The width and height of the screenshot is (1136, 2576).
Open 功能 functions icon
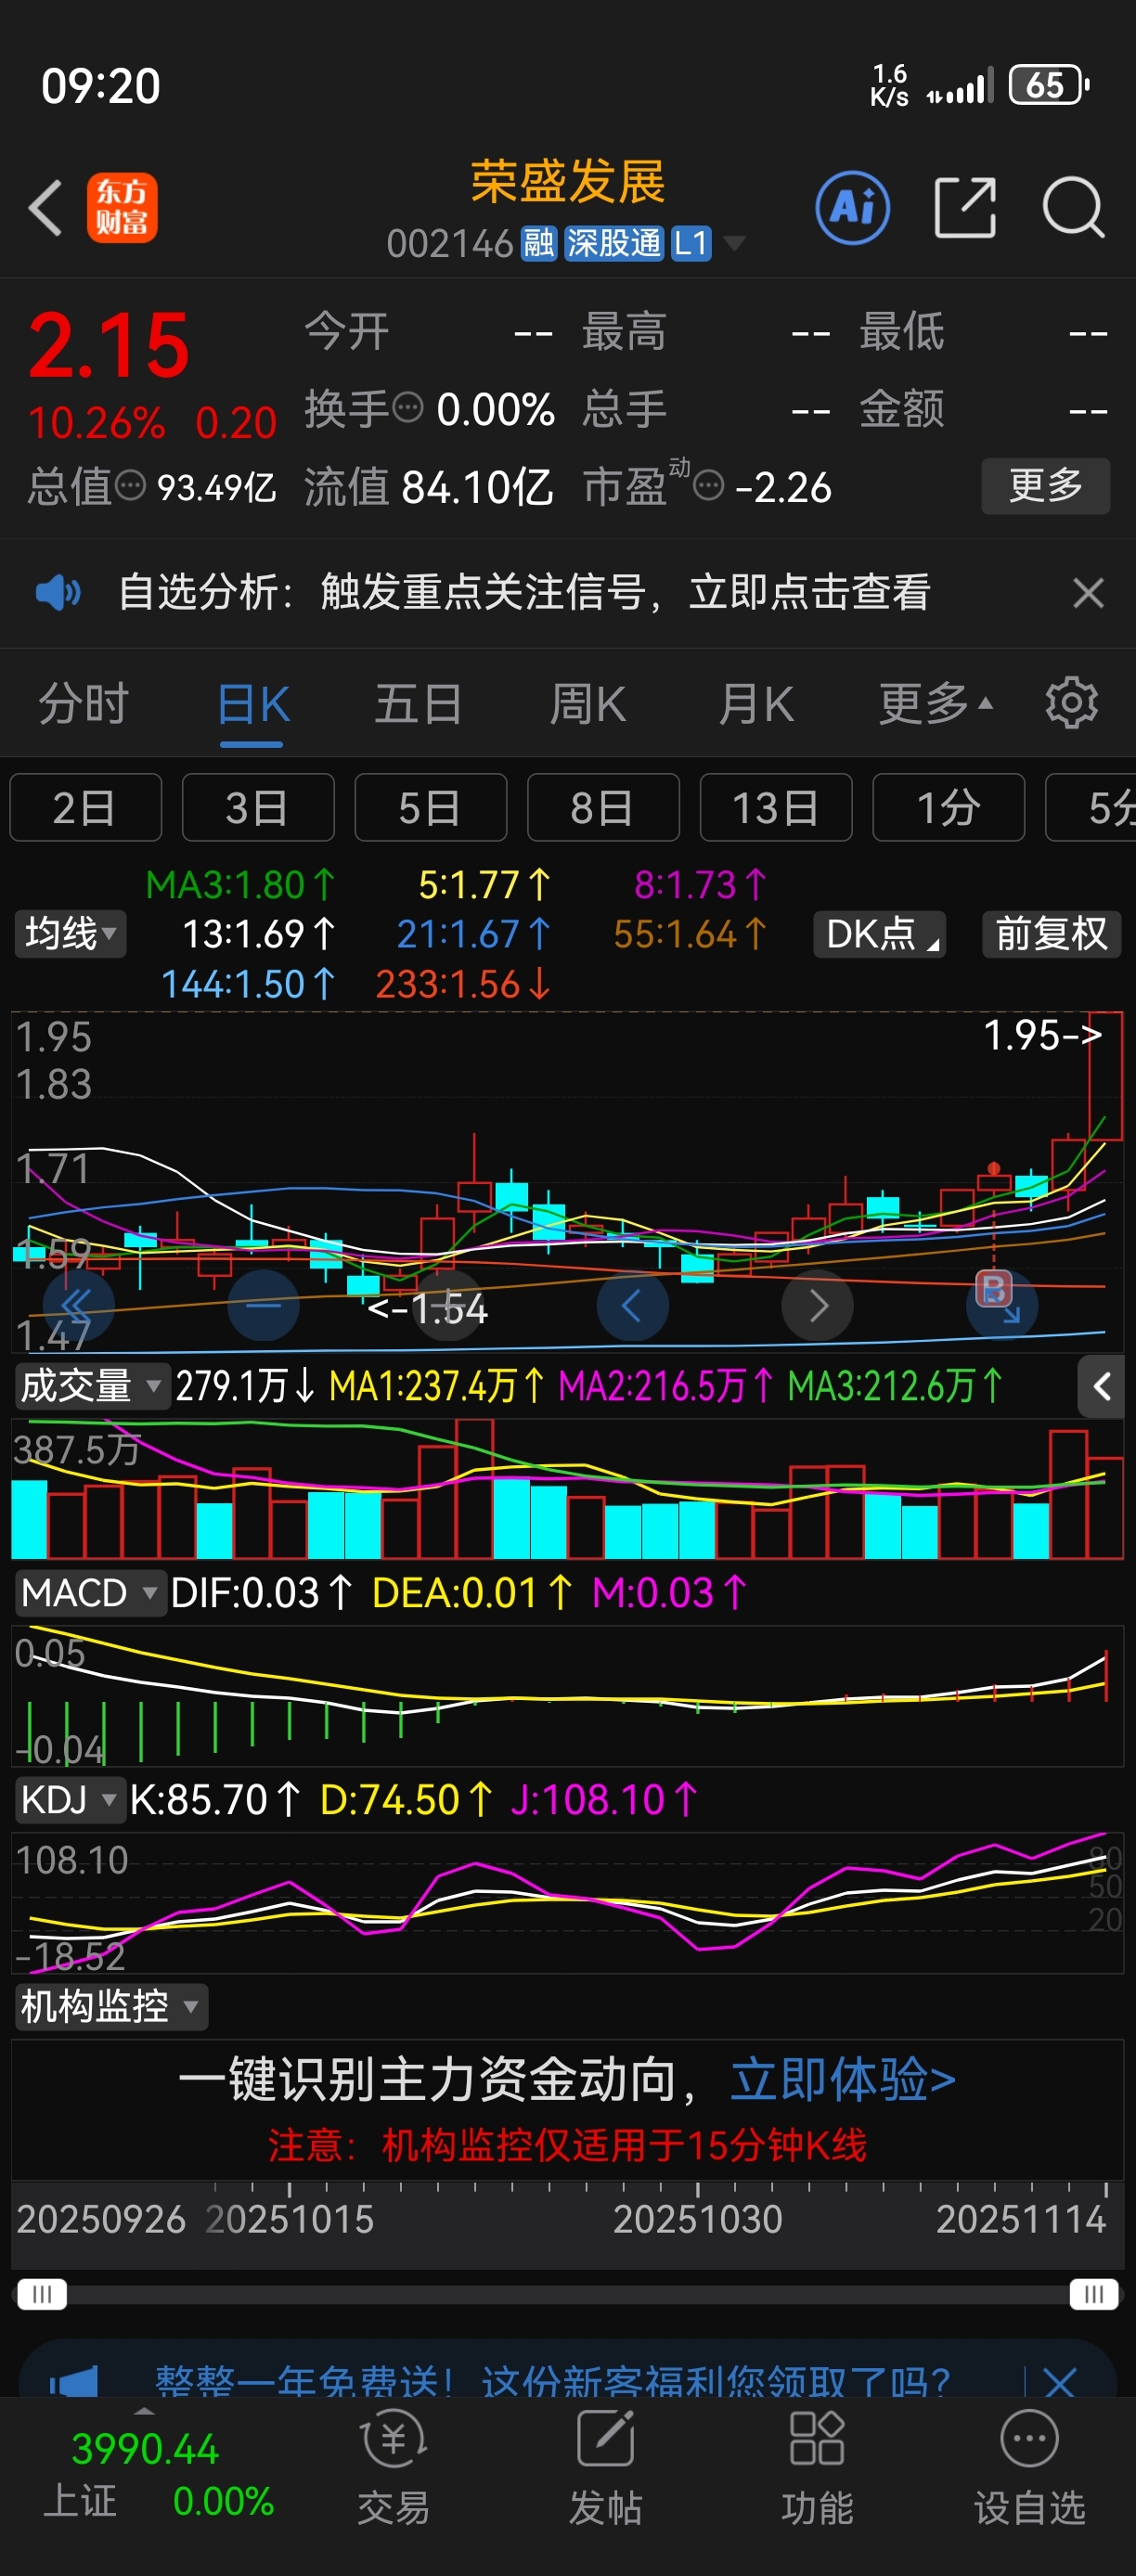[x=817, y=2469]
